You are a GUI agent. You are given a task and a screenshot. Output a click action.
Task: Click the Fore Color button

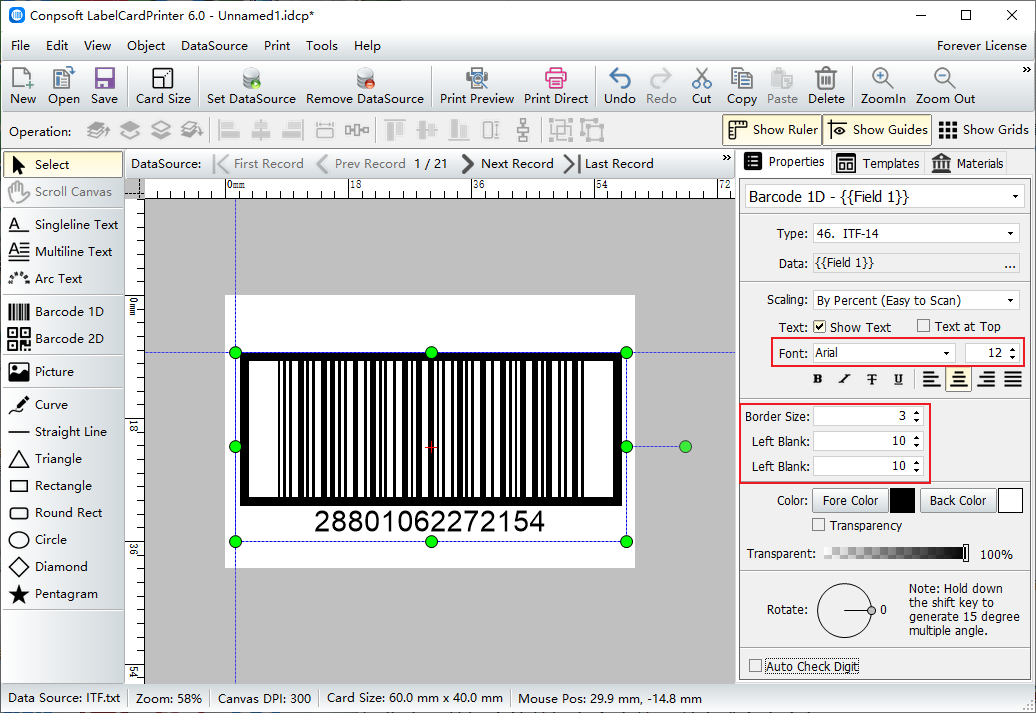(x=850, y=501)
